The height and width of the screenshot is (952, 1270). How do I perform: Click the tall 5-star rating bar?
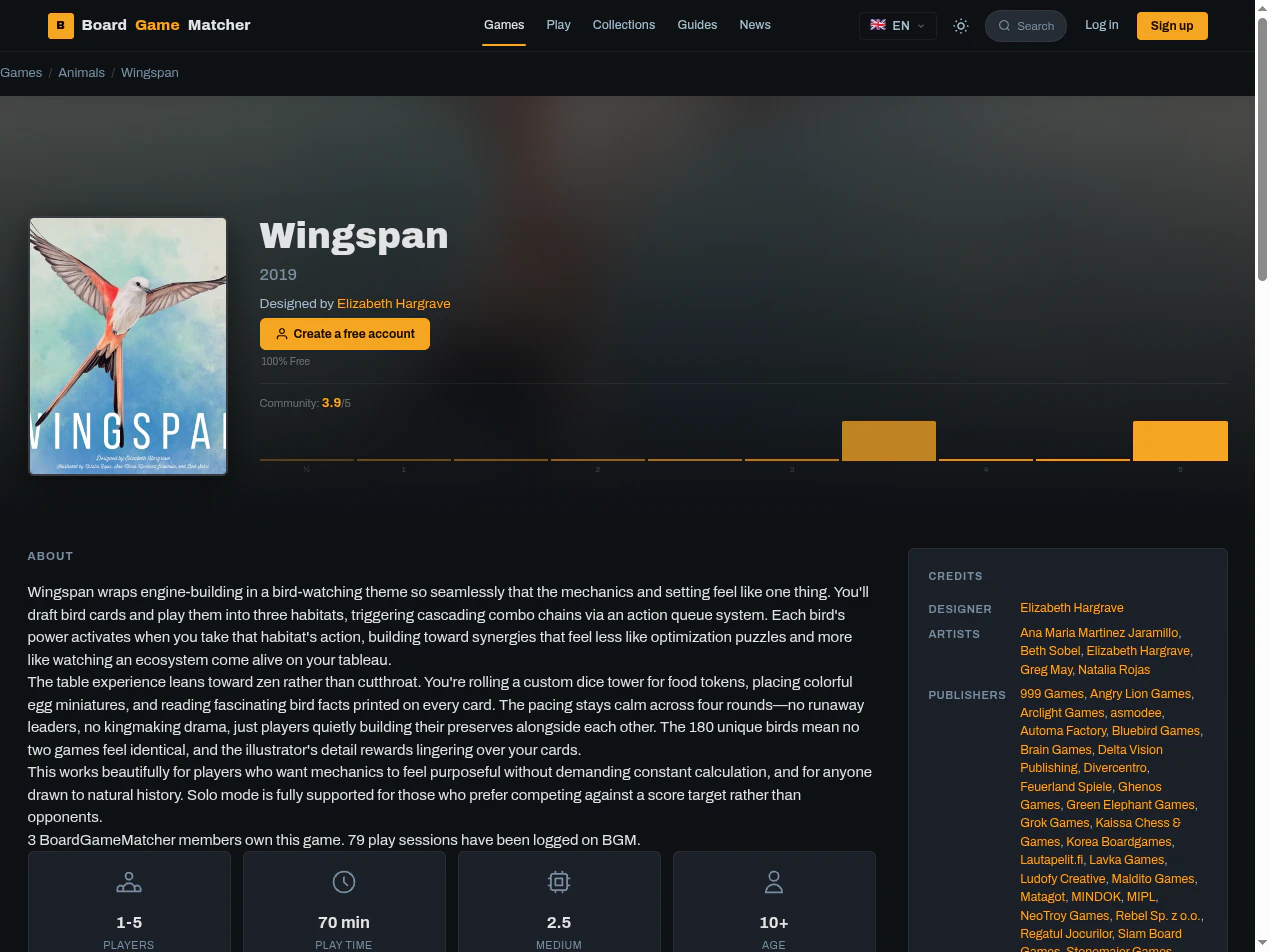pos(1180,441)
